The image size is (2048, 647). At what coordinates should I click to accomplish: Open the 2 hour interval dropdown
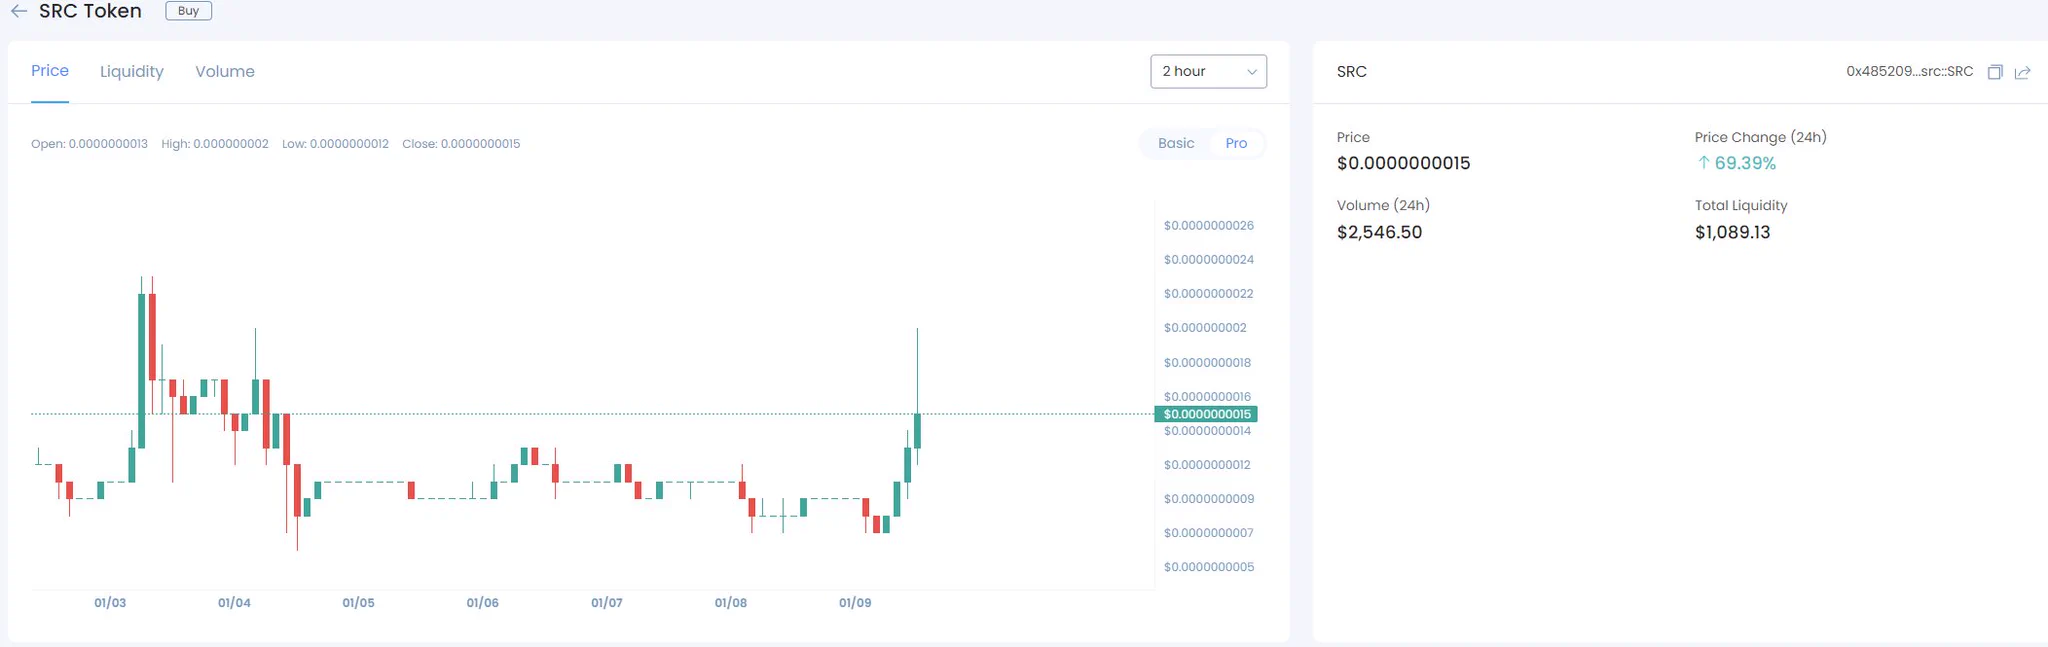click(1208, 71)
